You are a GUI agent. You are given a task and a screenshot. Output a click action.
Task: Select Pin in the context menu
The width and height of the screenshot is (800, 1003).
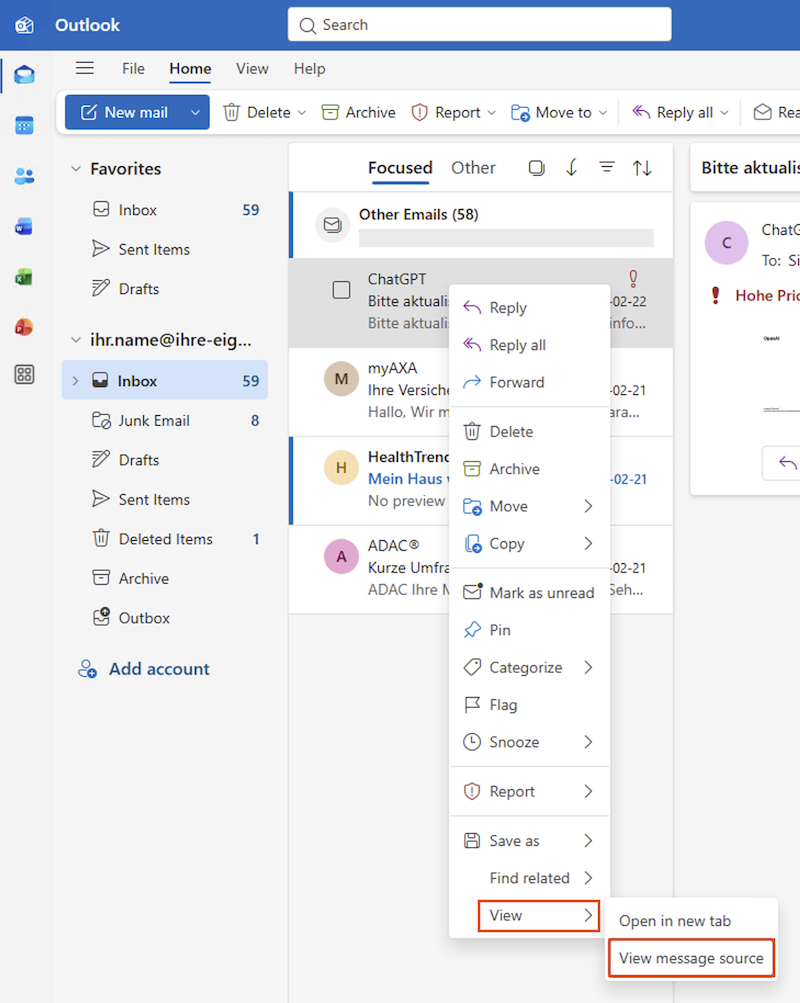(x=529, y=630)
